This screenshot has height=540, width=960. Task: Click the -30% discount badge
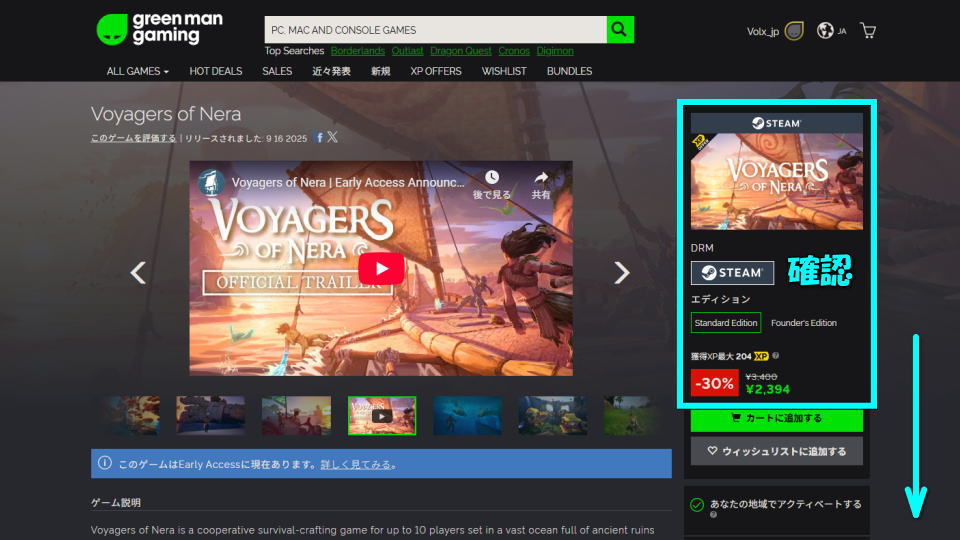pos(714,383)
